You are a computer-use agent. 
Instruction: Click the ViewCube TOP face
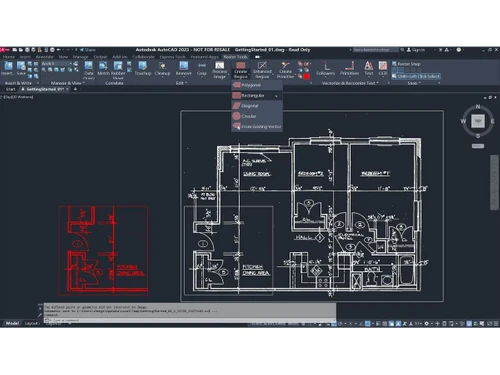tap(478, 121)
